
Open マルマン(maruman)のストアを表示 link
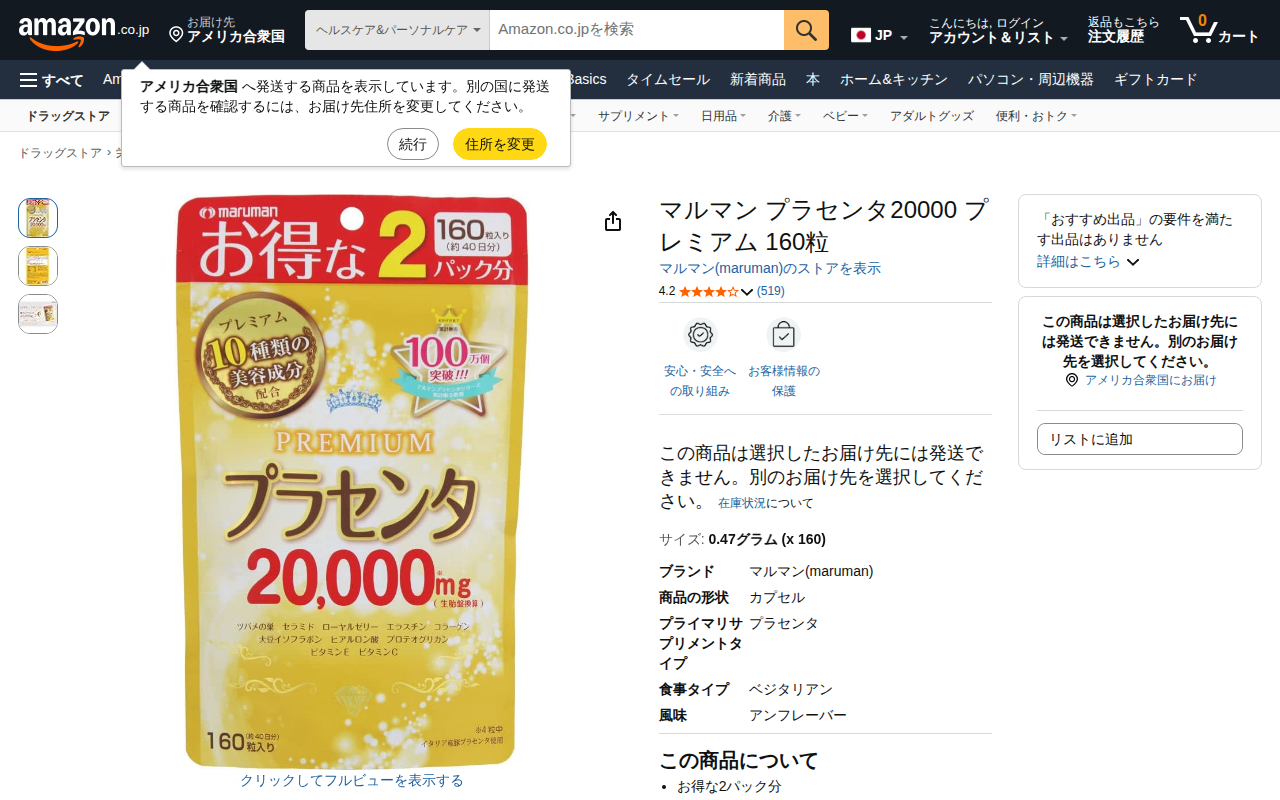click(x=770, y=268)
